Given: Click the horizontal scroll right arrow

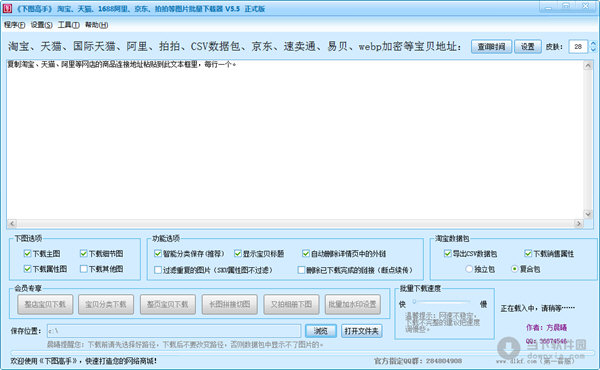Looking at the screenshot, I should click(x=578, y=223).
